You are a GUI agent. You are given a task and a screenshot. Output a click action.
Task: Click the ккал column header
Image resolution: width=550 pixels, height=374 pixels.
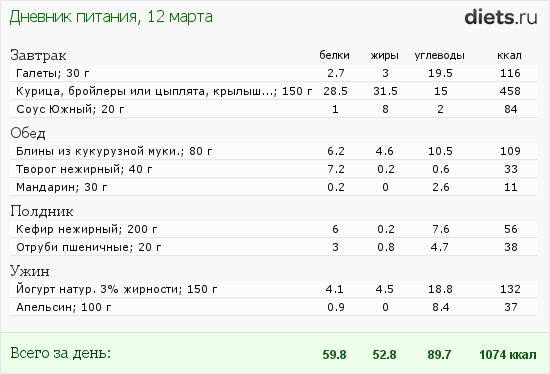coord(509,55)
